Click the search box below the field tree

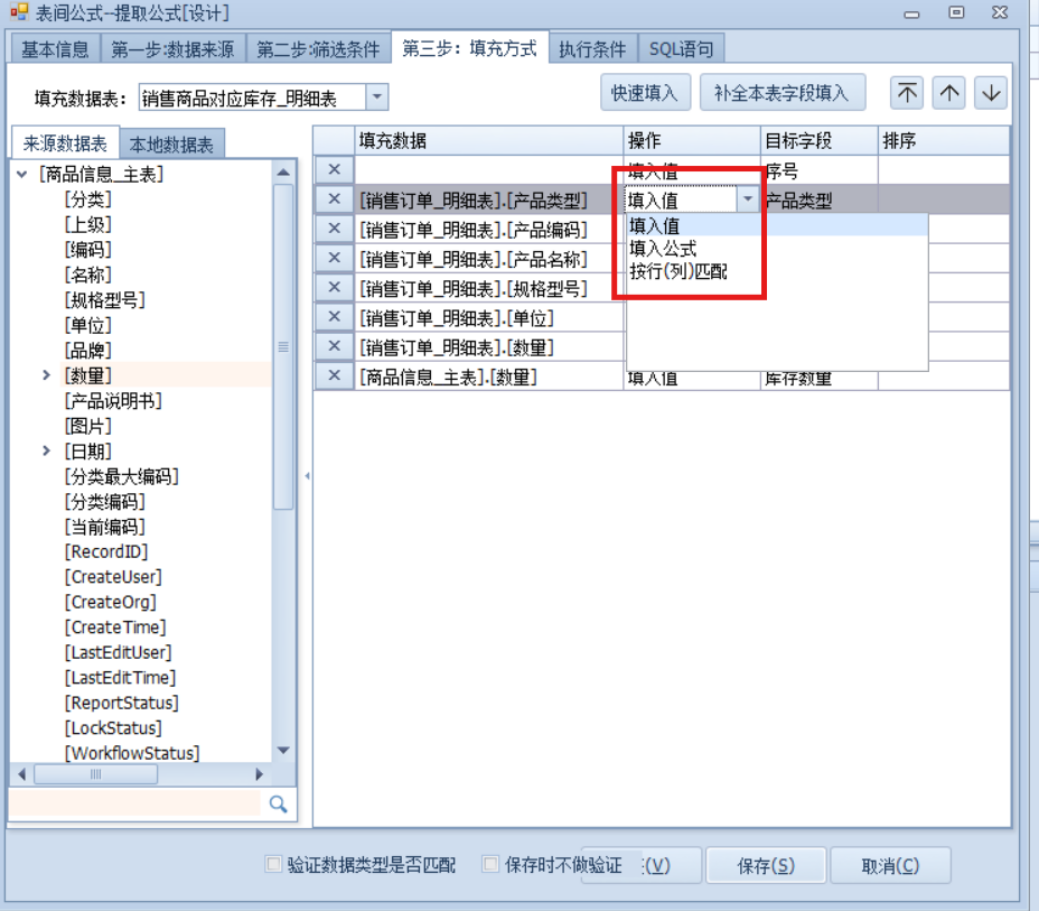click(135, 804)
